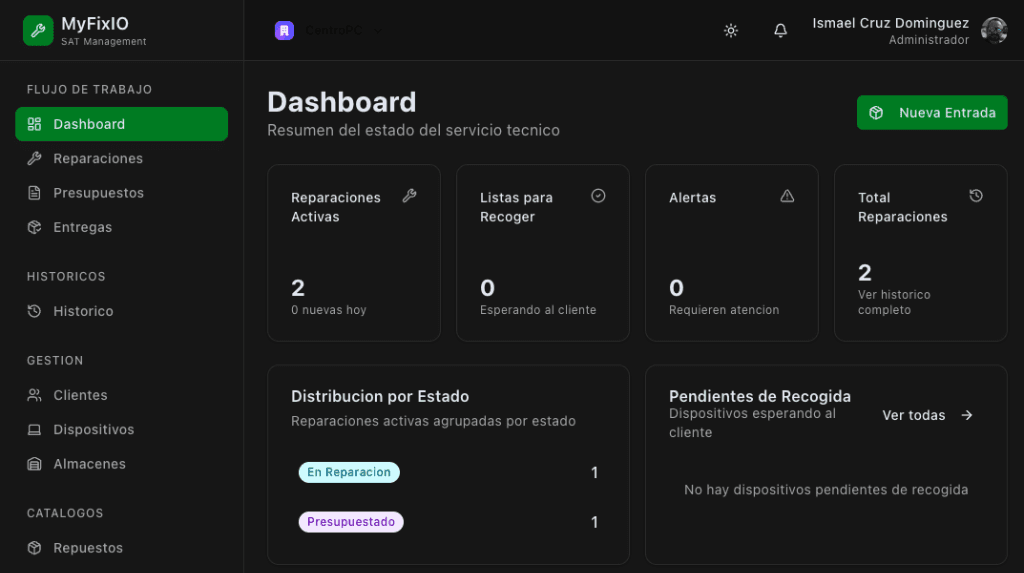The image size is (1024, 573).
Task: Click the purple building workspace icon
Action: pos(284,30)
